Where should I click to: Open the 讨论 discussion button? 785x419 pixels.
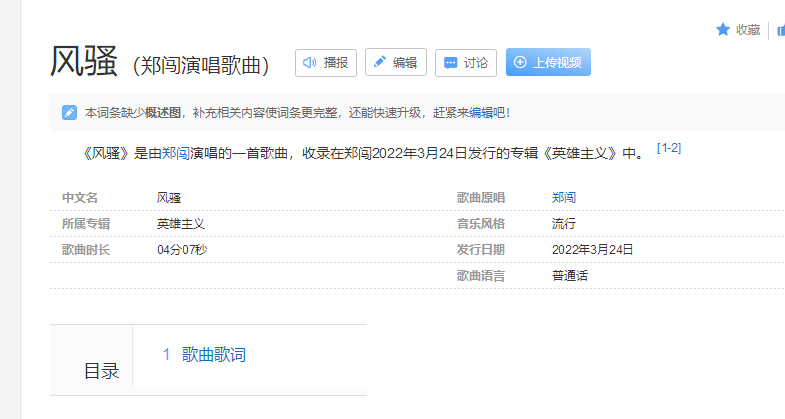[x=465, y=62]
